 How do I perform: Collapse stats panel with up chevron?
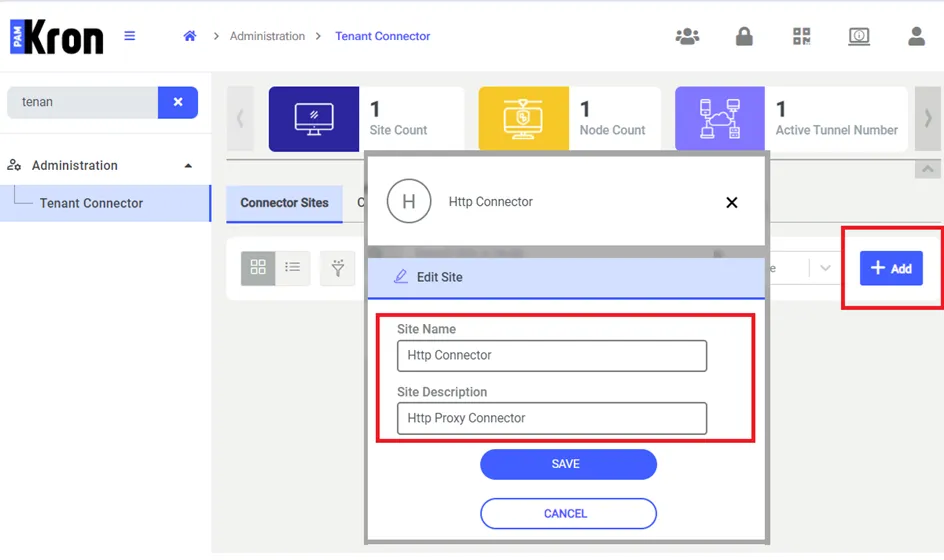(928, 169)
